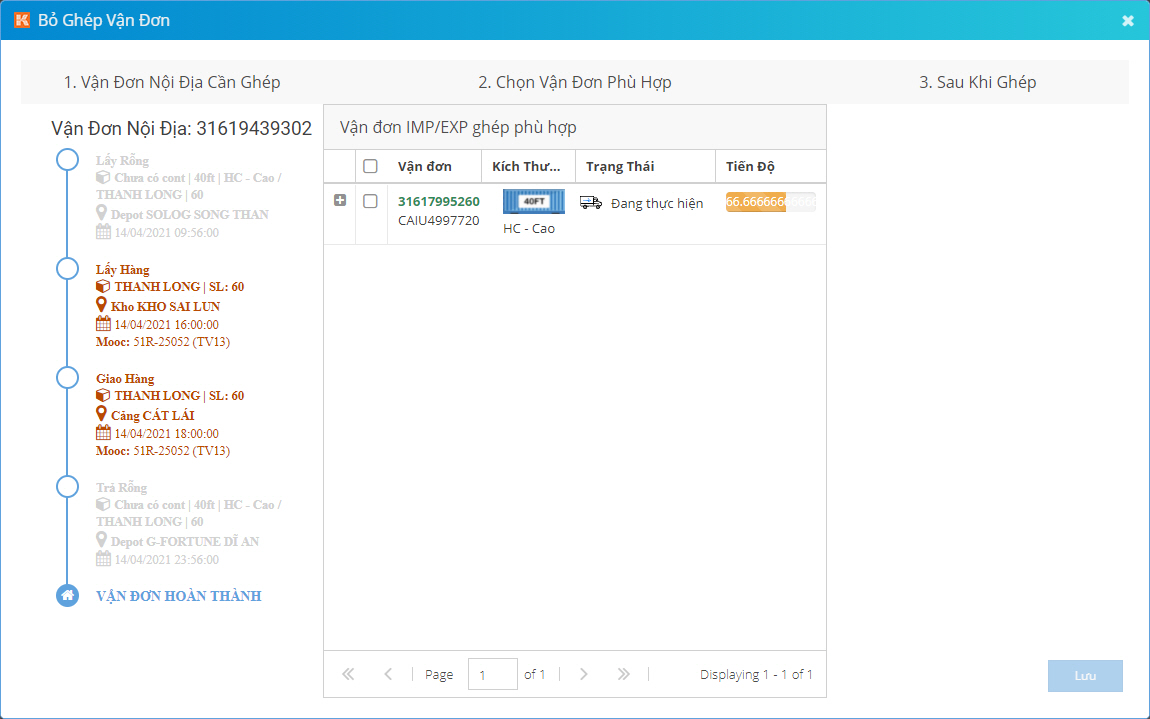Open step 1 Vận Đơn Nội Địa Cần Ghép
The width and height of the screenshot is (1150, 719).
pos(172,82)
